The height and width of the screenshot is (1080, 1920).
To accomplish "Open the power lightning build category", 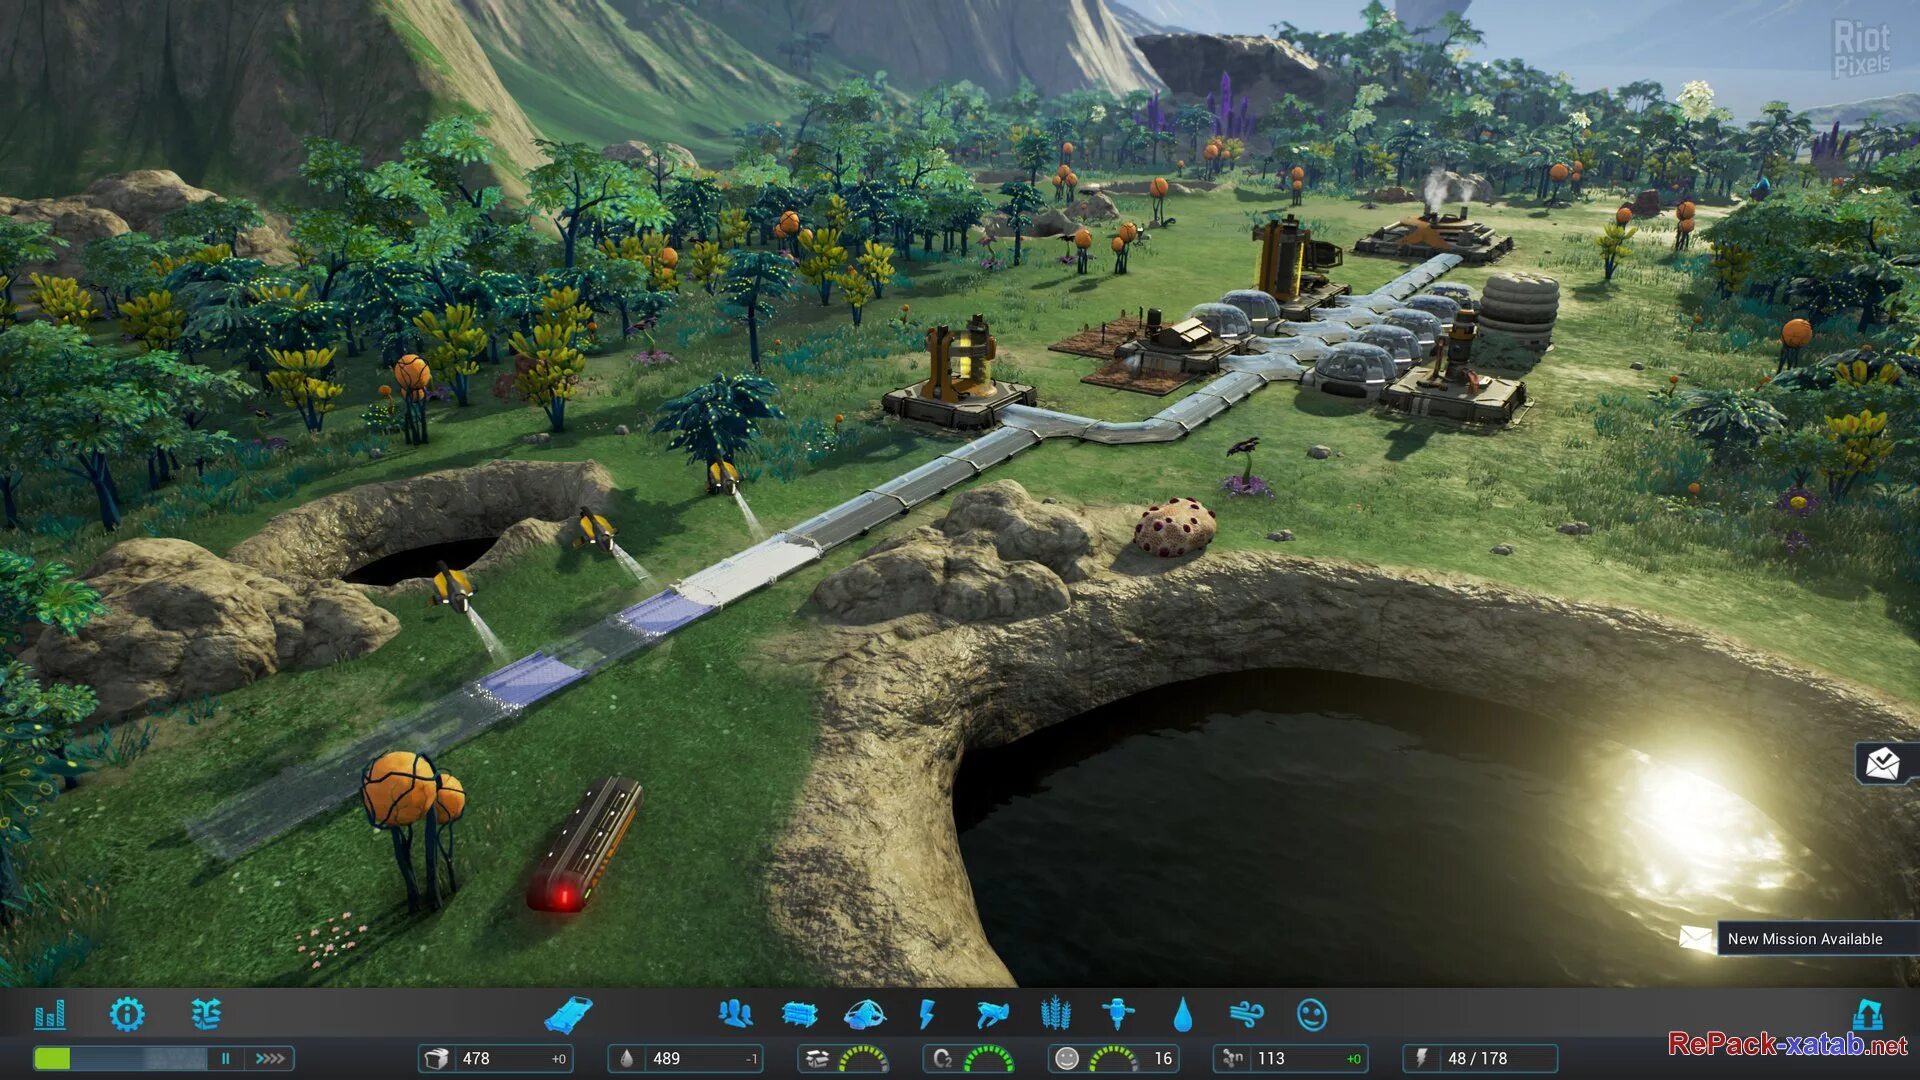I will (x=927, y=1015).
